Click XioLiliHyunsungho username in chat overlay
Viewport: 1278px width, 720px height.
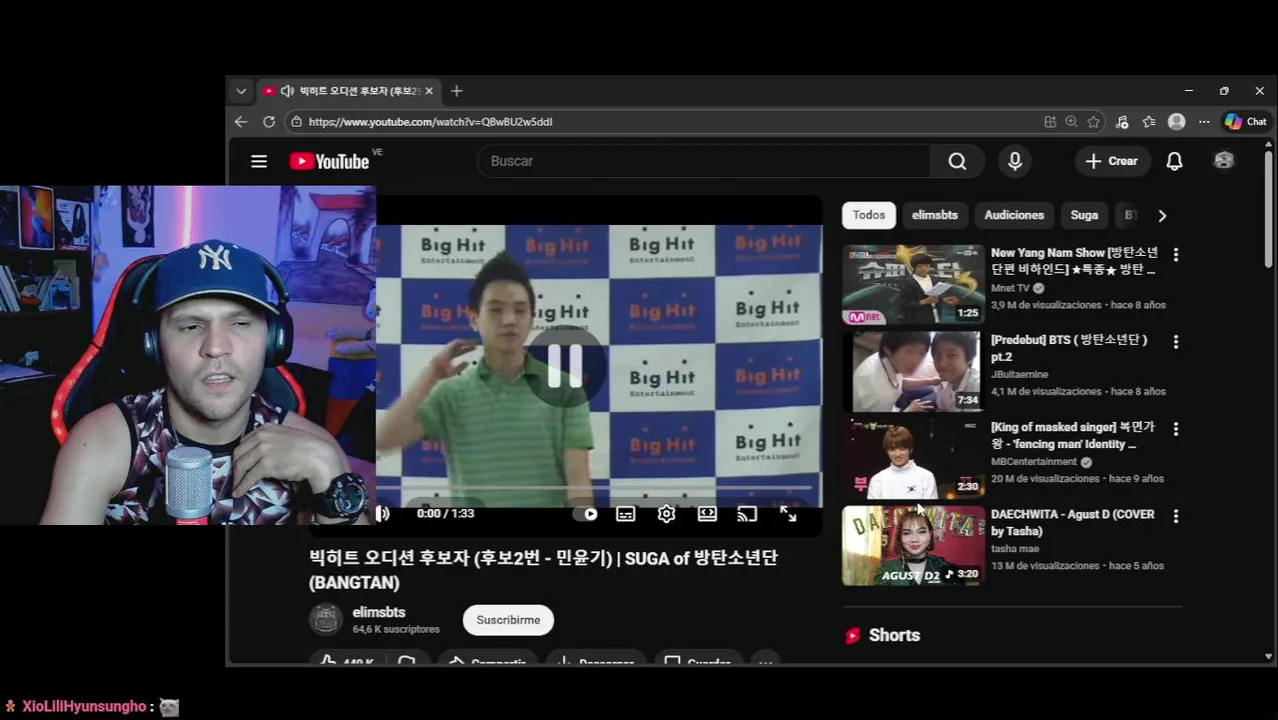(x=84, y=707)
